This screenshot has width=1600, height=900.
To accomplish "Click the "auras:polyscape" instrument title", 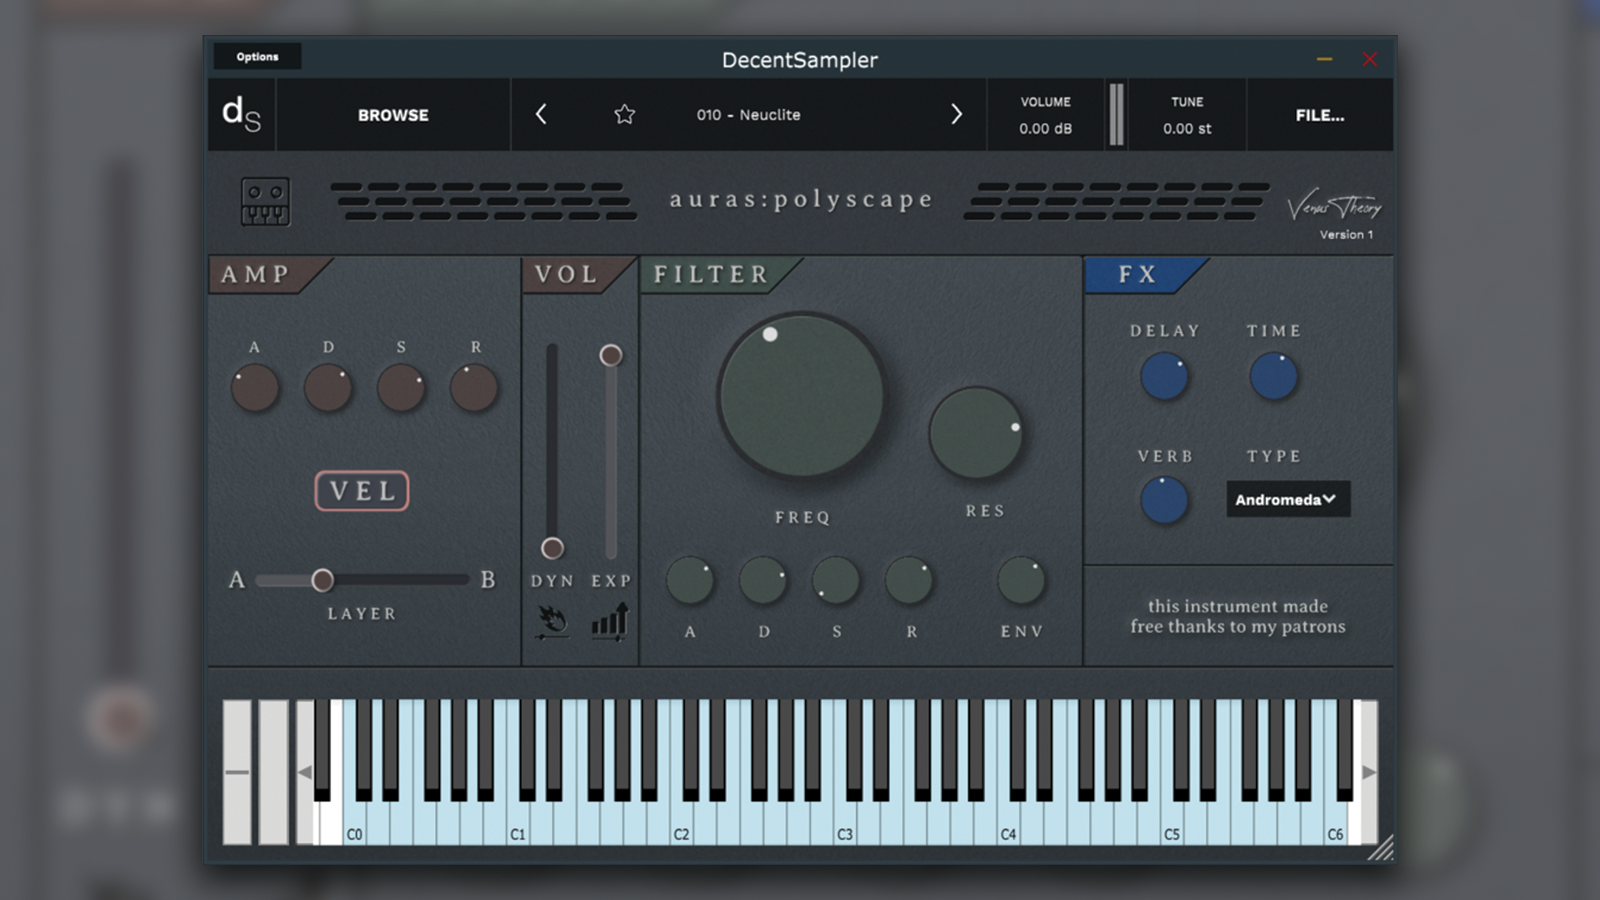I will pyautogui.click(x=801, y=200).
